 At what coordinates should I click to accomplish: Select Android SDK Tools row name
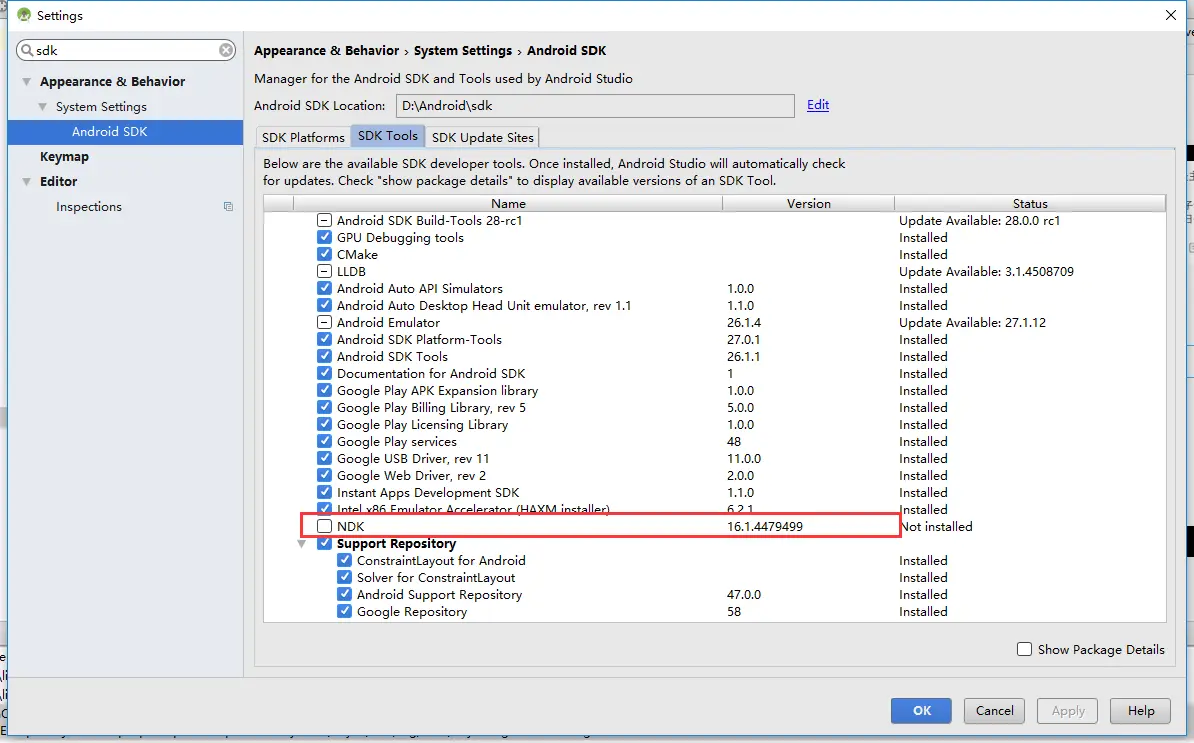[392, 356]
